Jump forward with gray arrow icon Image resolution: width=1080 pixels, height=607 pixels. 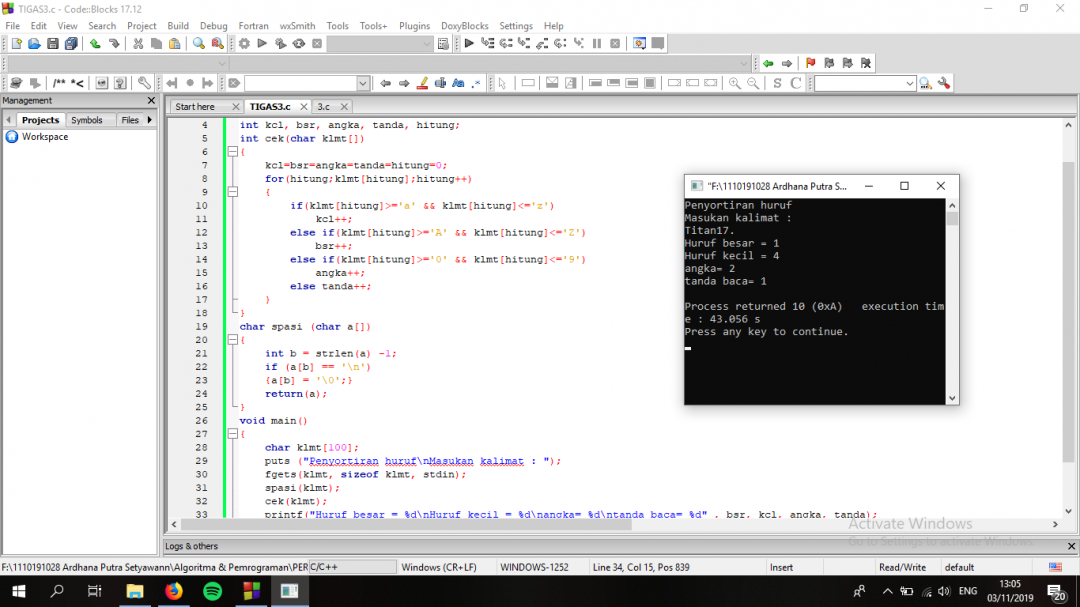787,63
